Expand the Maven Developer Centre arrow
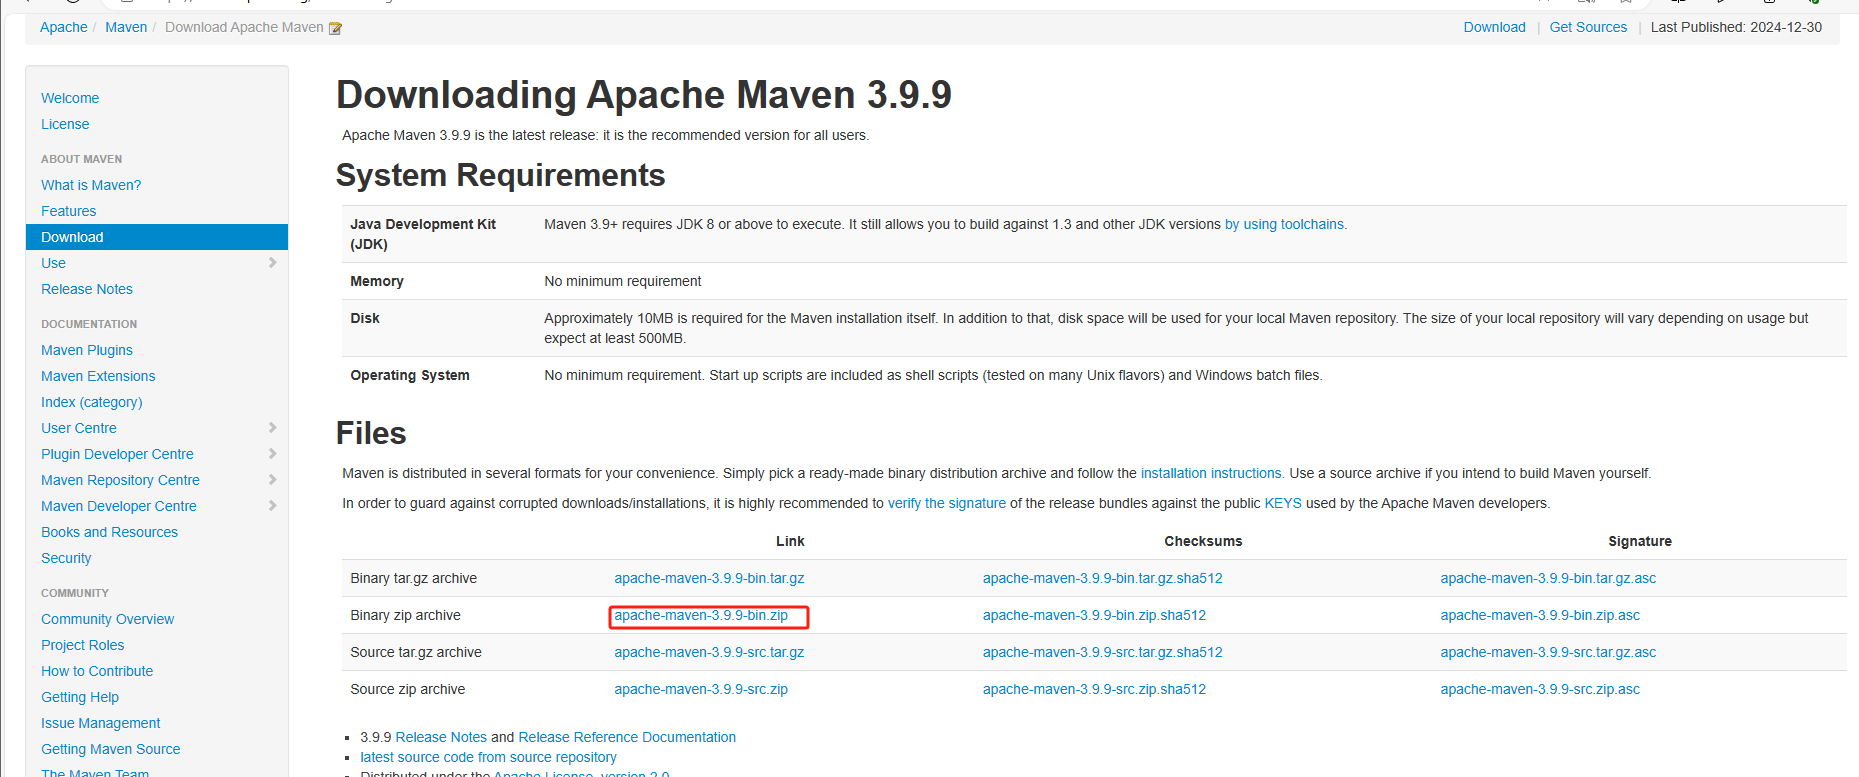This screenshot has width=1859, height=777. [x=272, y=506]
